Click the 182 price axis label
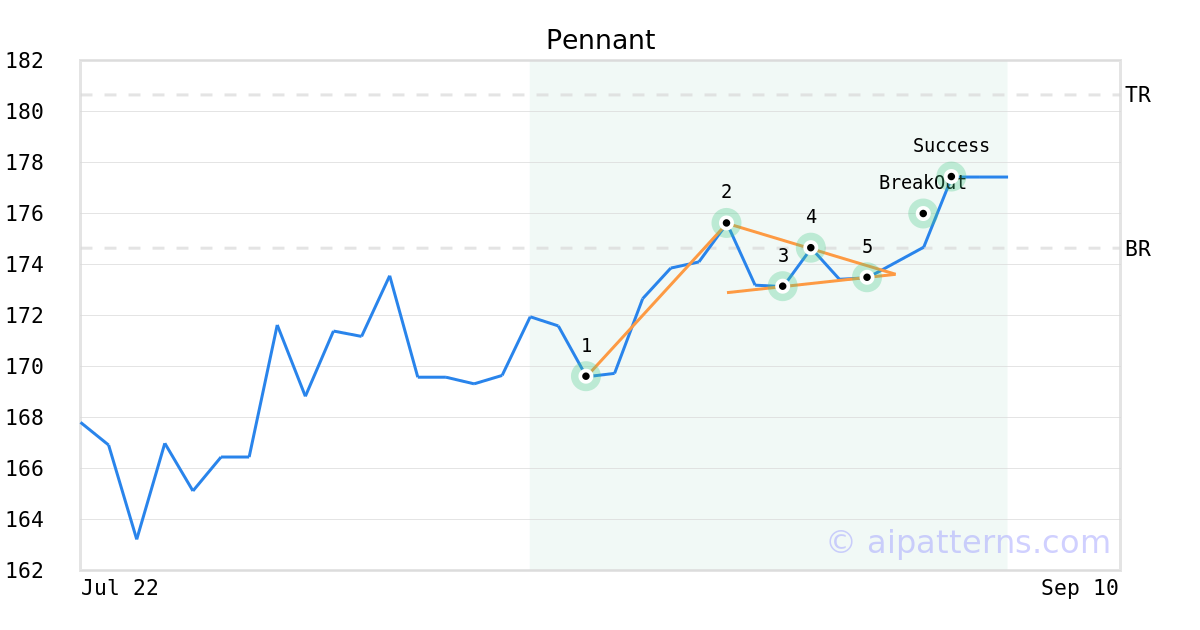This screenshot has width=1200, height=630. coord(25,61)
